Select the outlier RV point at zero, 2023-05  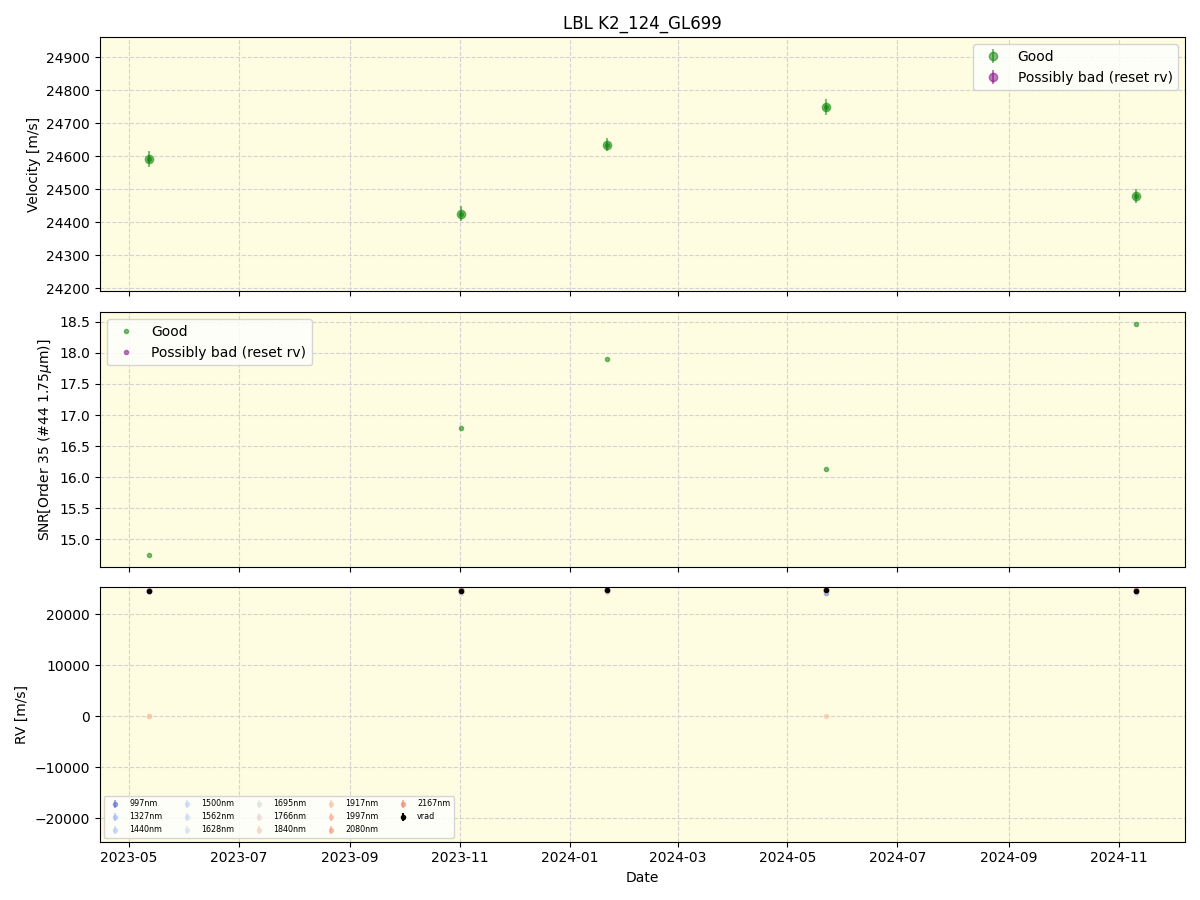click(149, 716)
